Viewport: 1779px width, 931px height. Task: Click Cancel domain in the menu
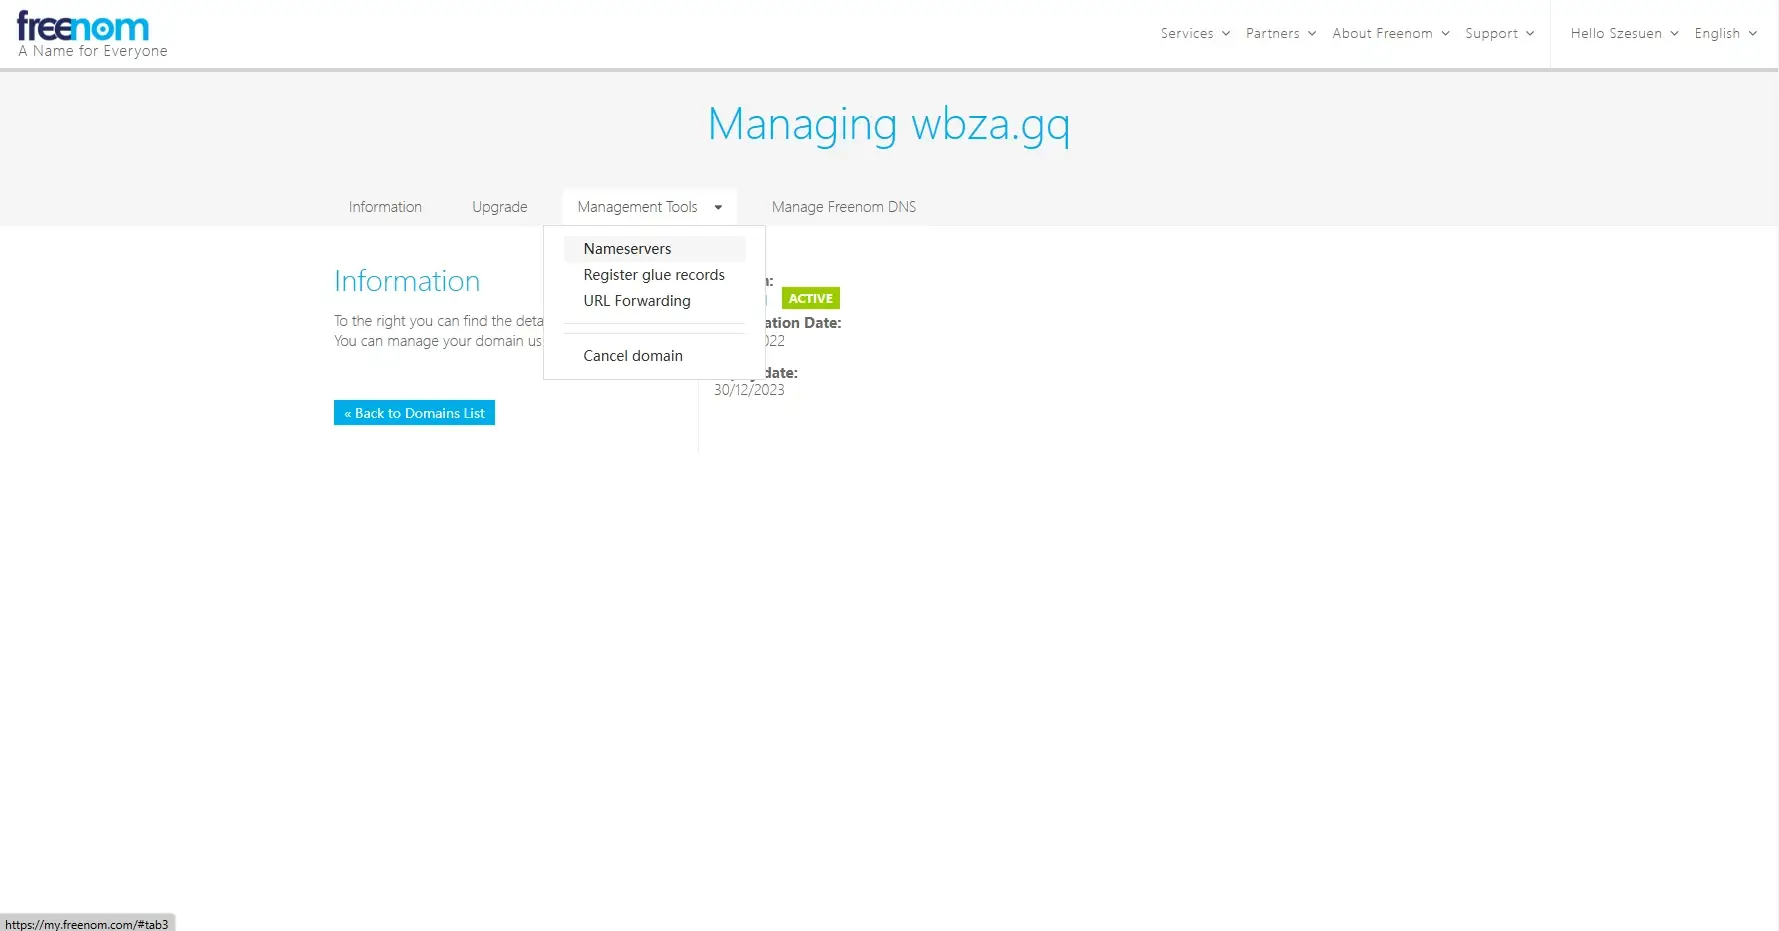click(633, 356)
